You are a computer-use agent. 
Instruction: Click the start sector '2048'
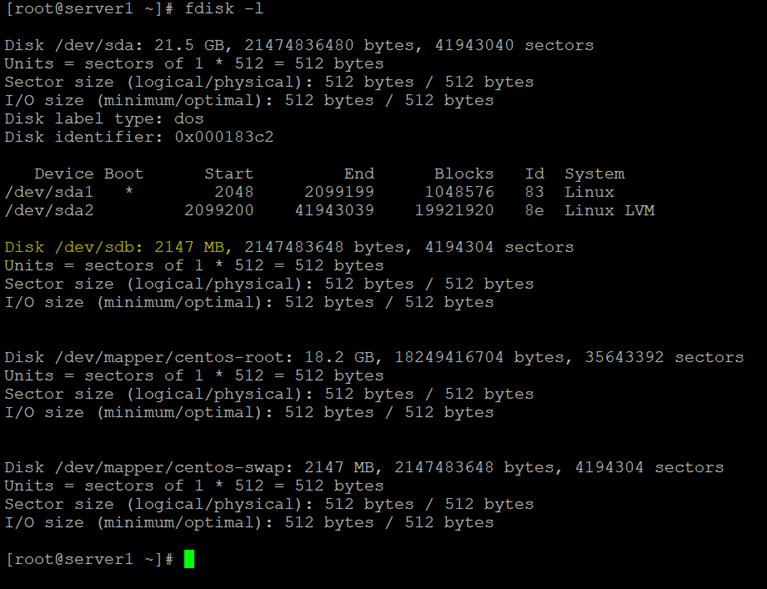click(x=234, y=192)
